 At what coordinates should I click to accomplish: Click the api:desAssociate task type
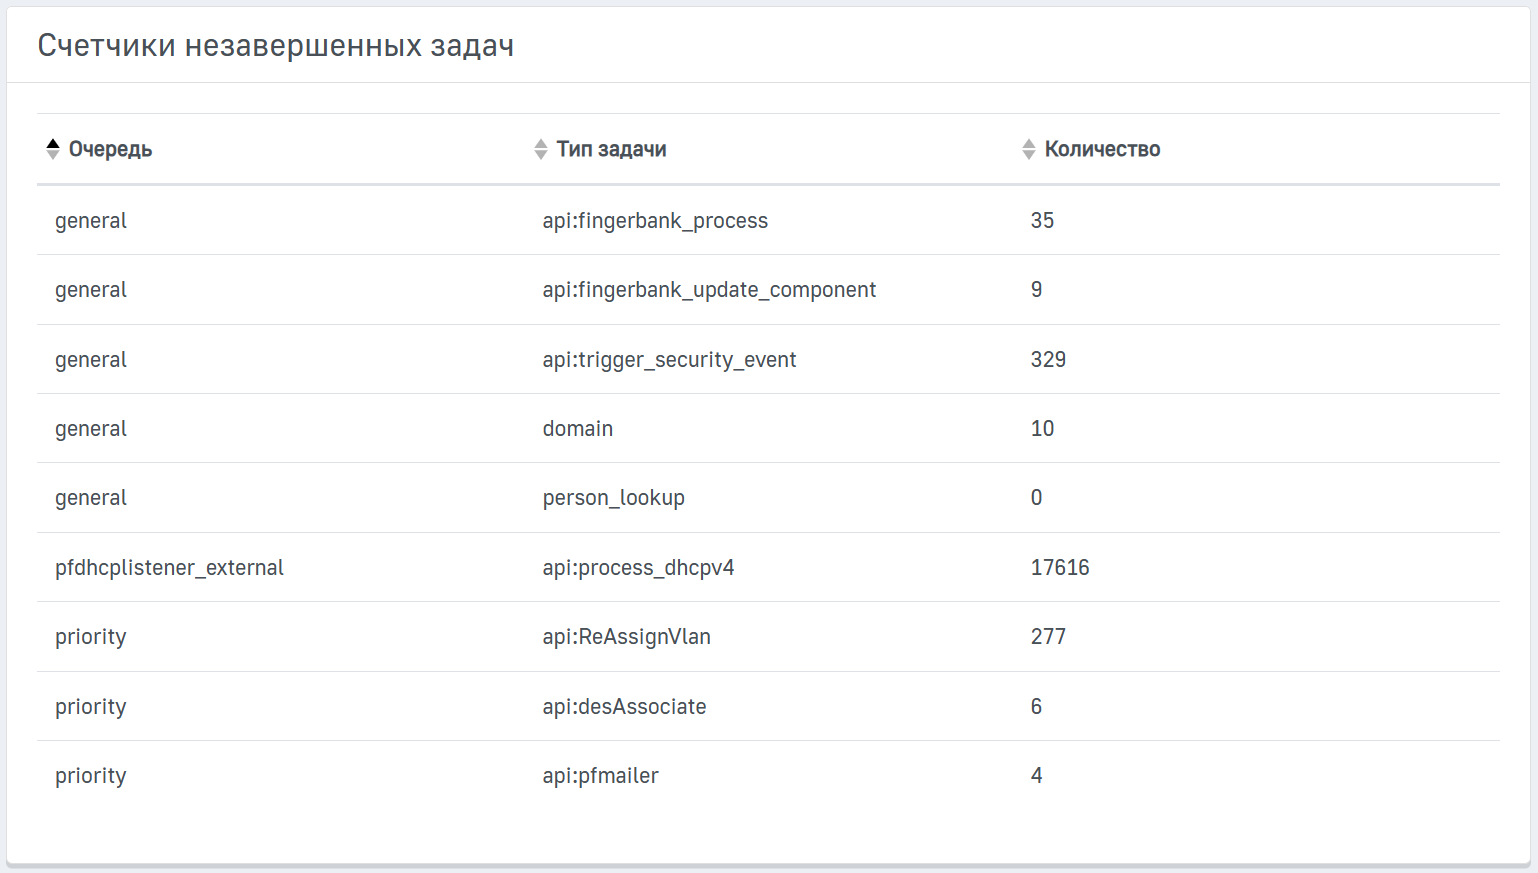[624, 707]
